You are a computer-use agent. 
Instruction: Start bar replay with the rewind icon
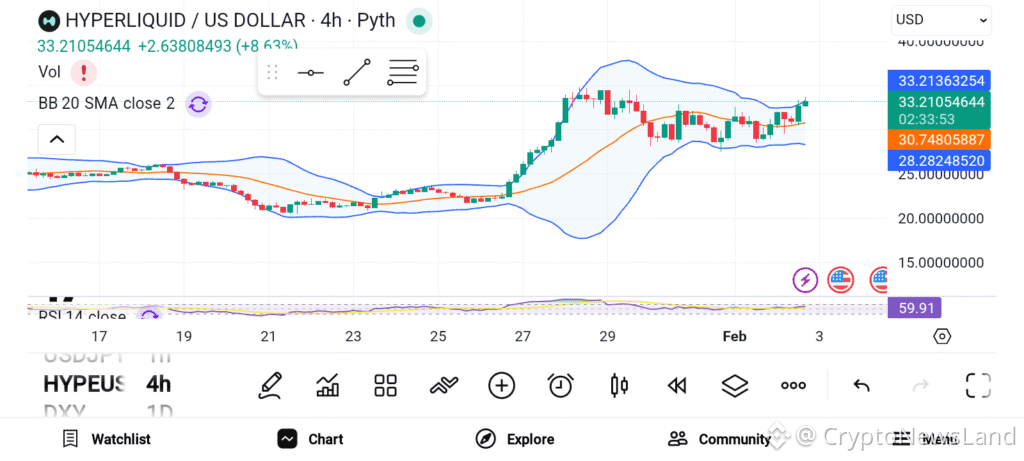677,385
